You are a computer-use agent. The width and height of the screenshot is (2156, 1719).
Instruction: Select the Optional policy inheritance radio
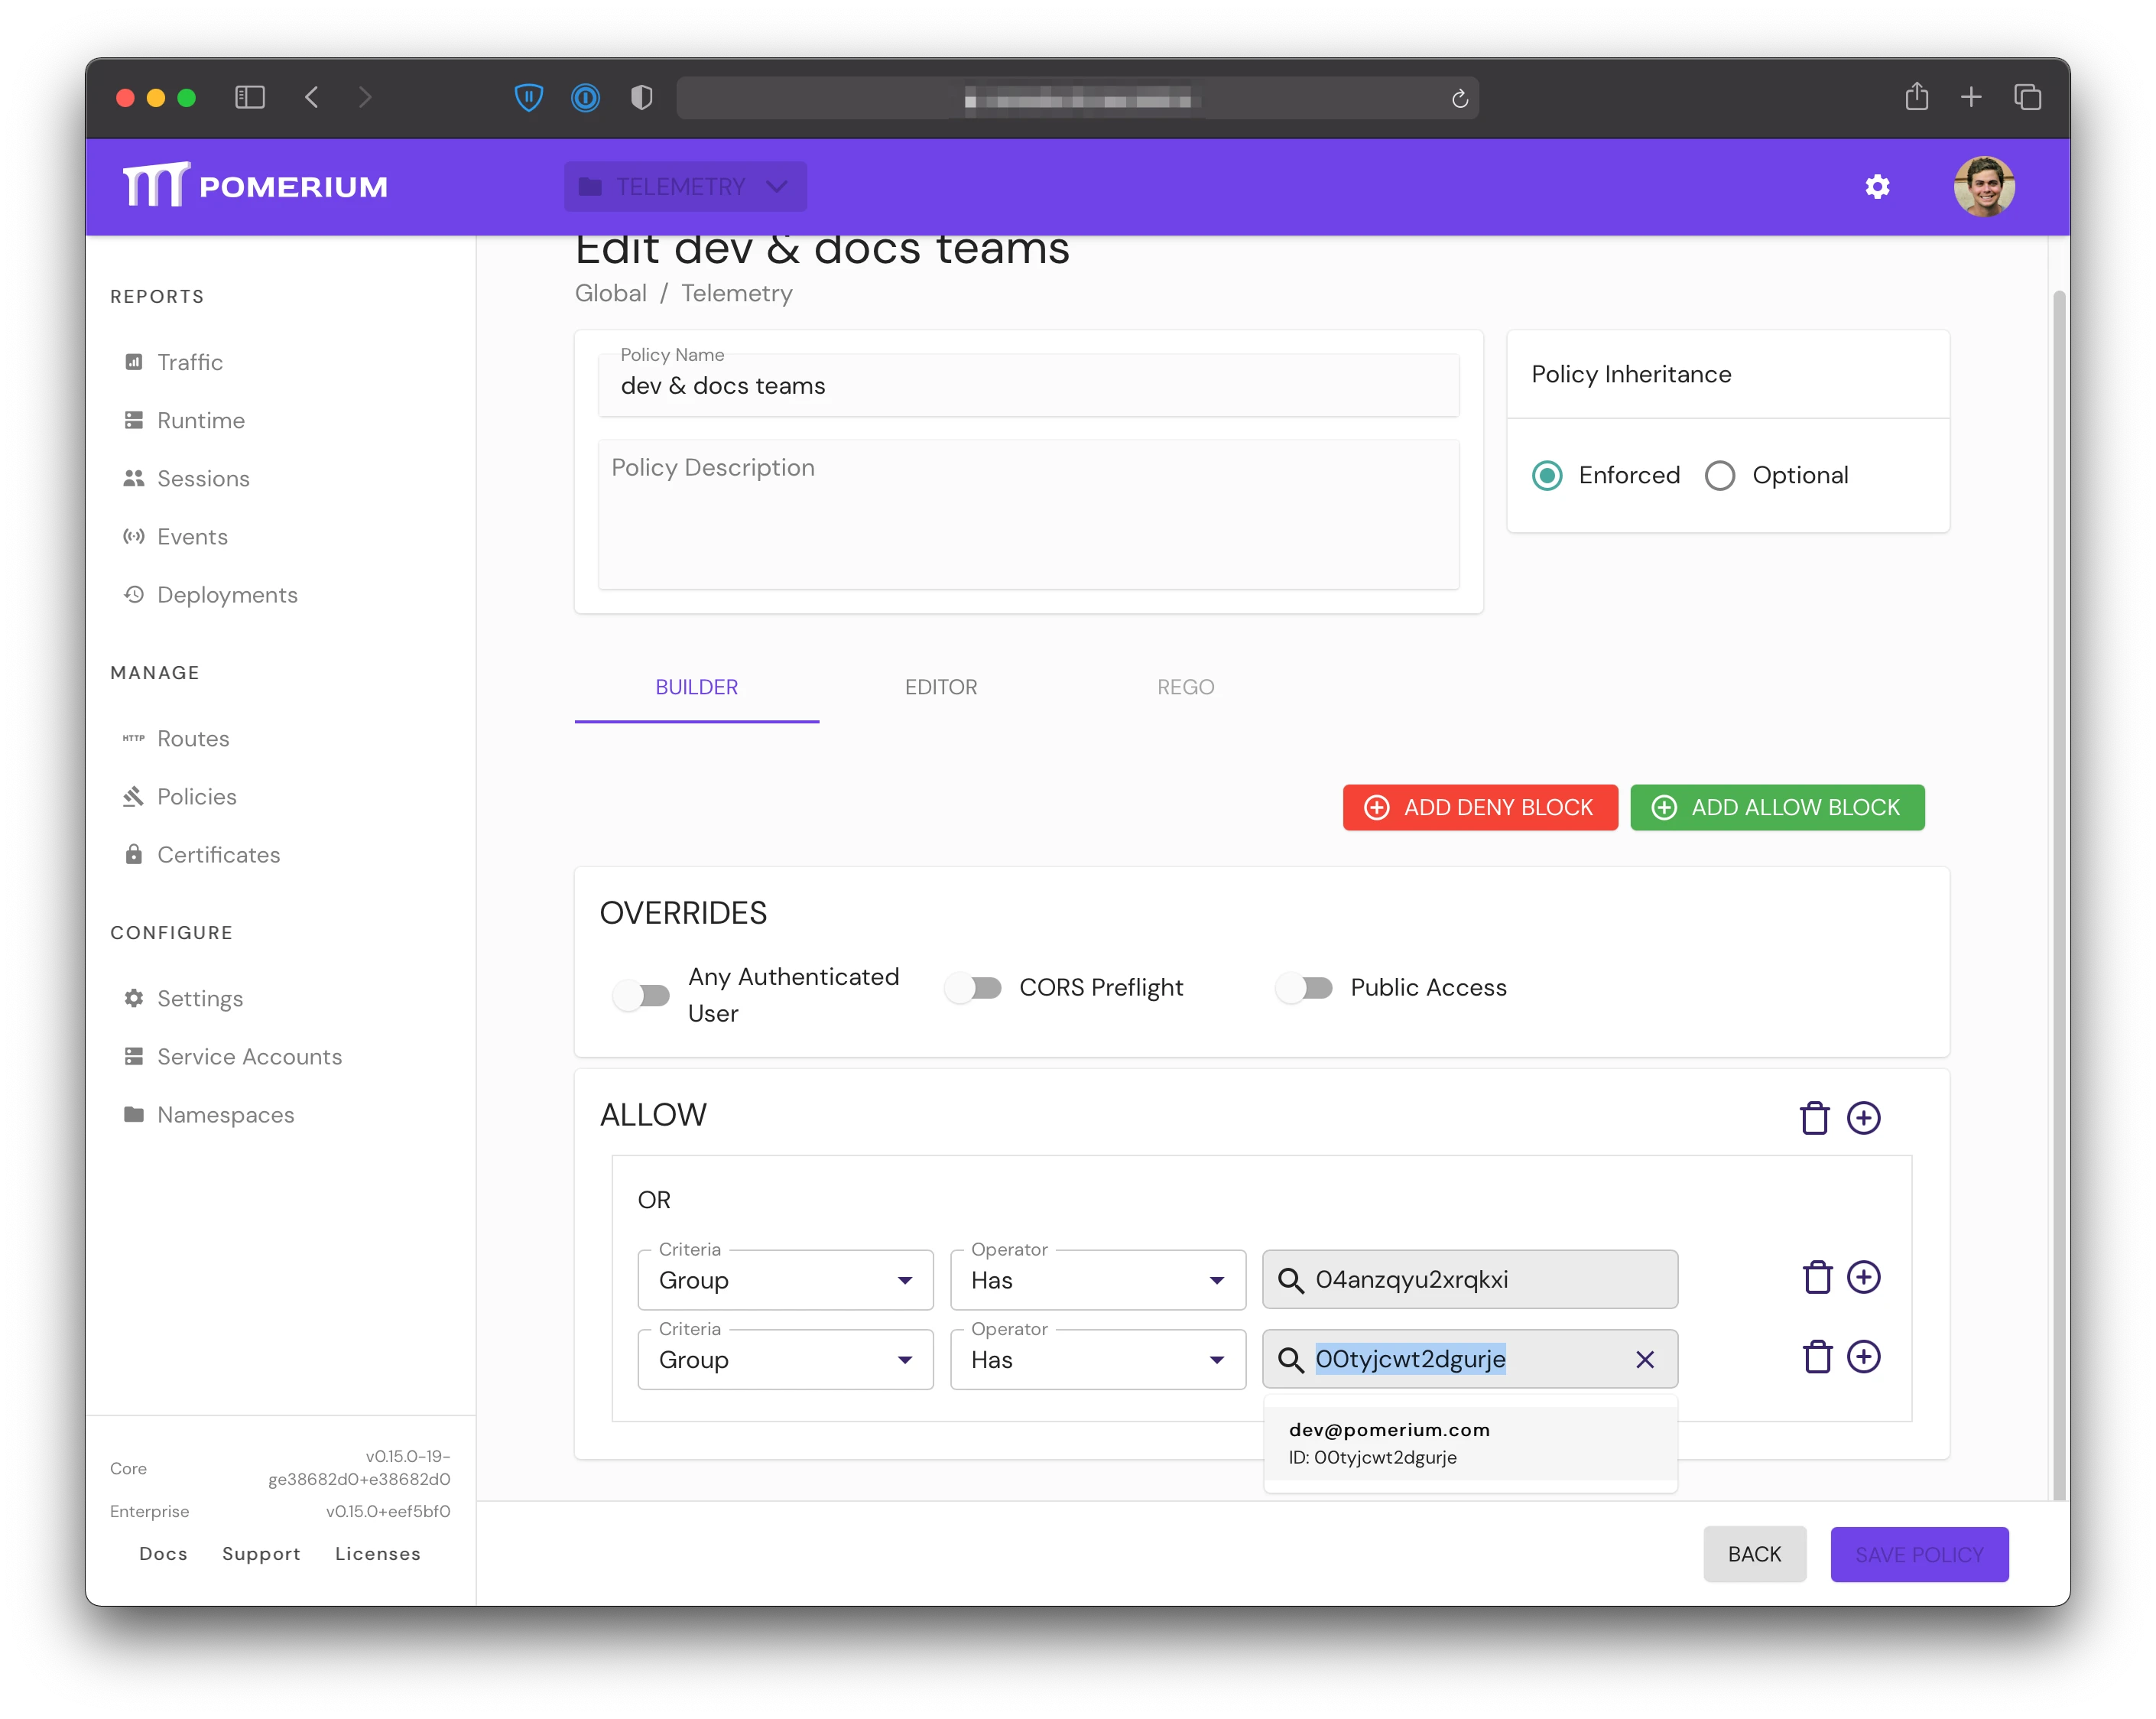click(x=1720, y=476)
